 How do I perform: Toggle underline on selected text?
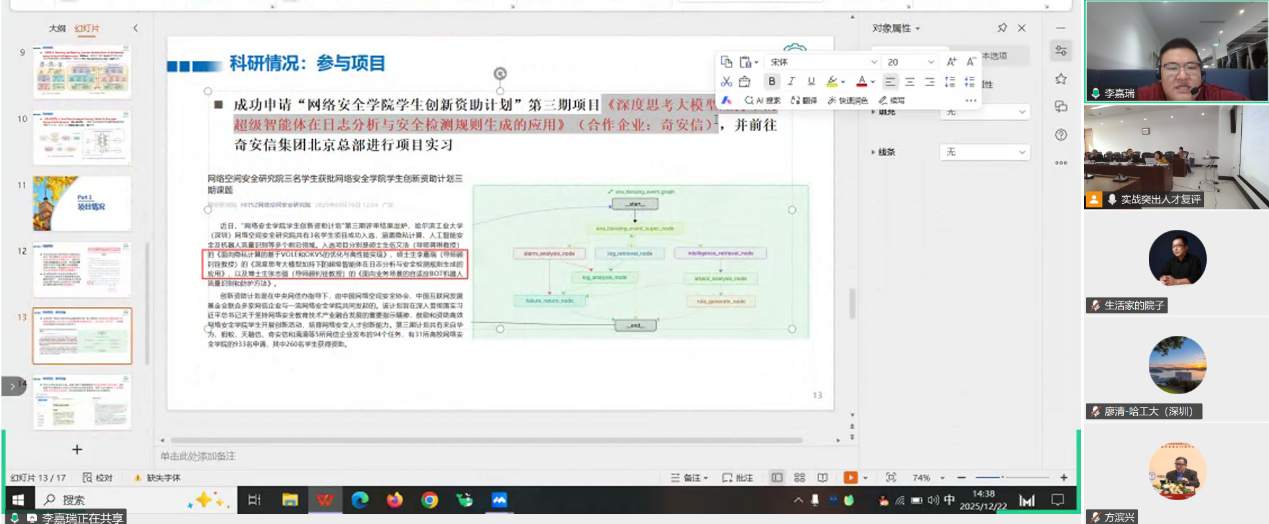pyautogui.click(x=810, y=81)
